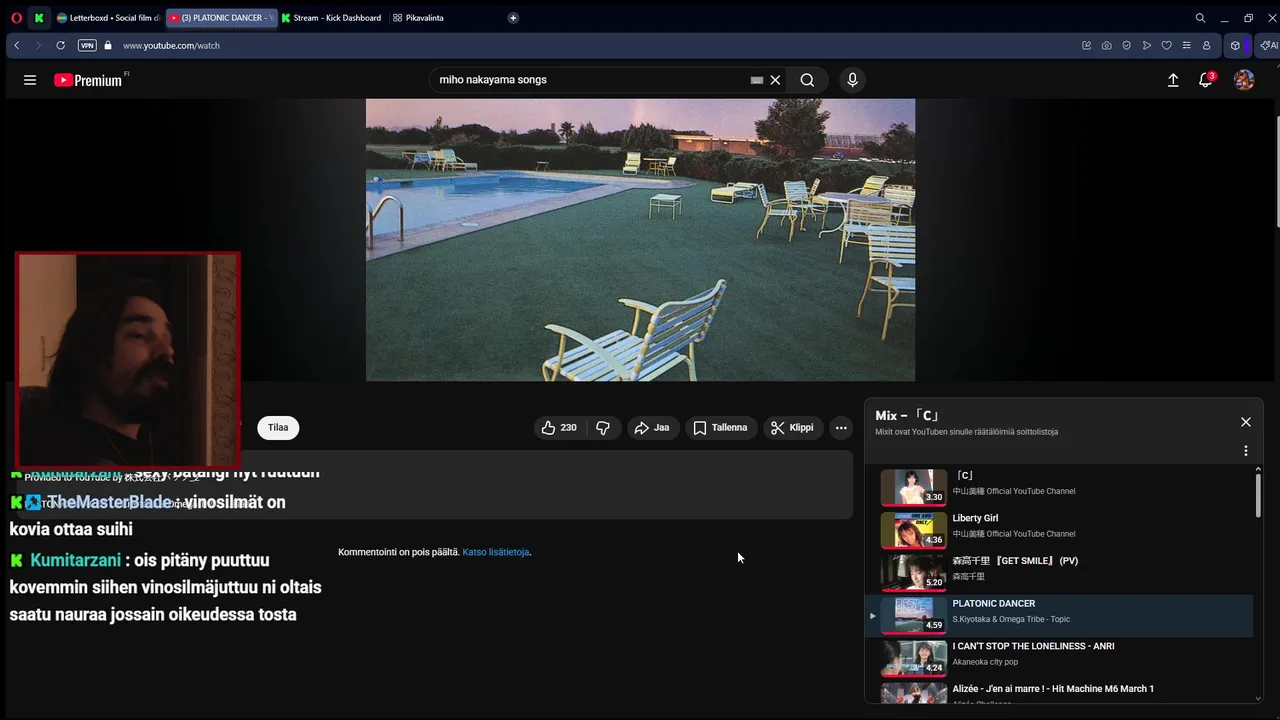Click the YouTube upload create icon
This screenshot has height=720, width=1280.
tap(1173, 80)
